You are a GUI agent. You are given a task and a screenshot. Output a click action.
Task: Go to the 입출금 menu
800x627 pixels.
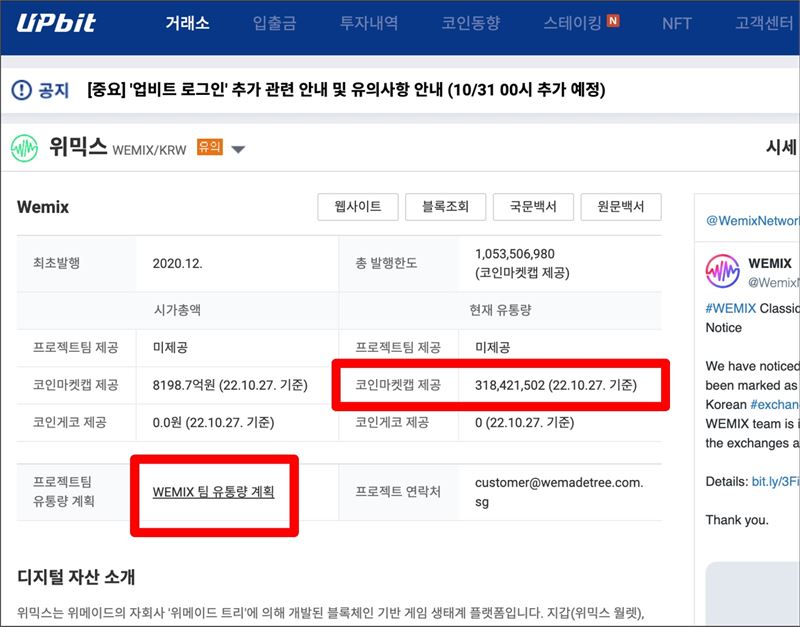click(274, 23)
